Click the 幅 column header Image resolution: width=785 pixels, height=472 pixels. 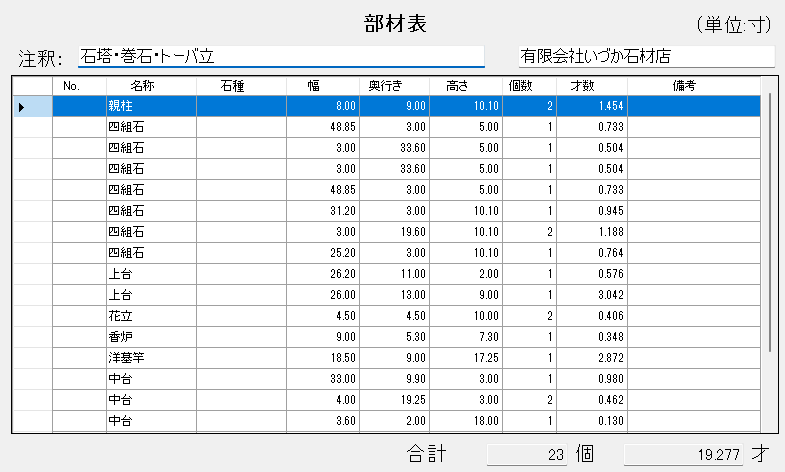[x=323, y=86]
